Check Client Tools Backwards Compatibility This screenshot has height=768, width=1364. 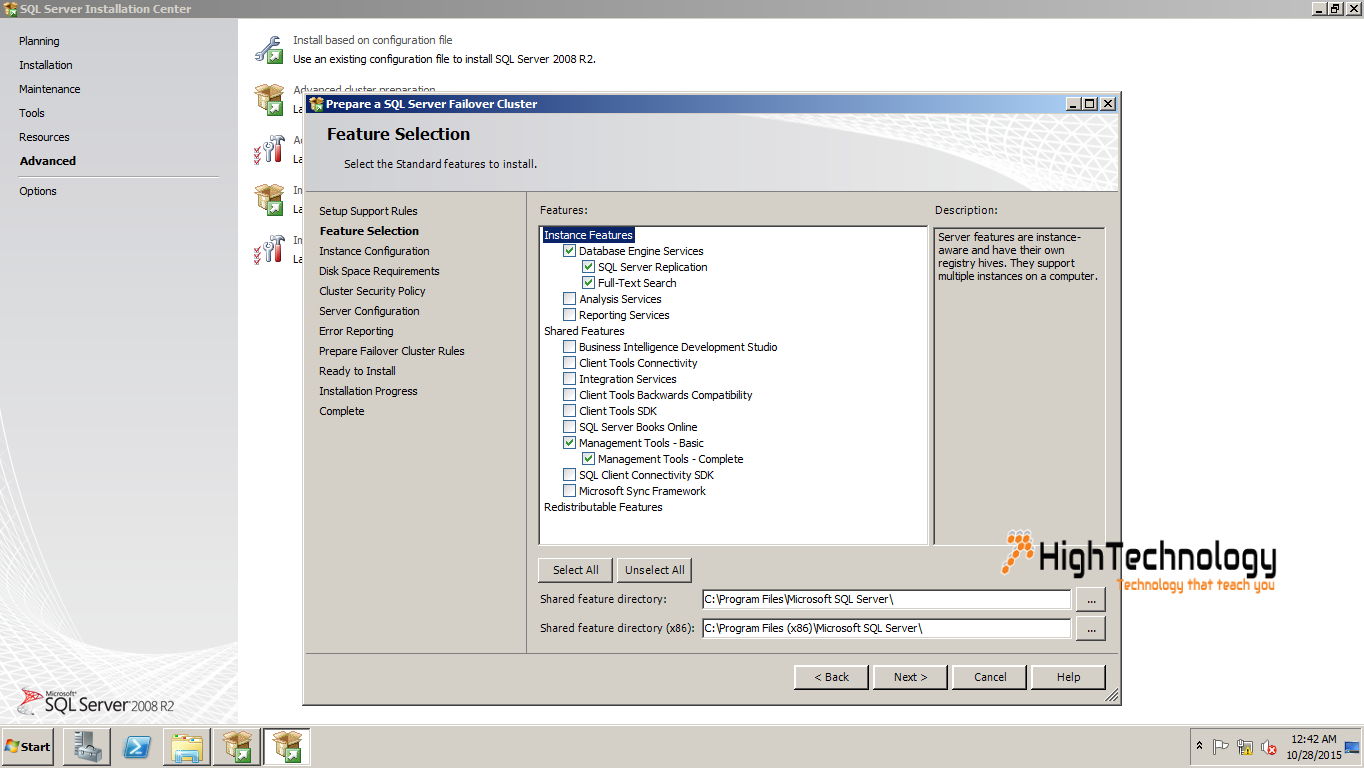coord(570,395)
